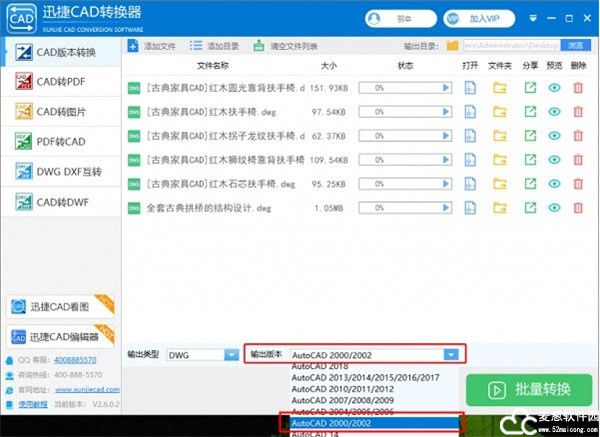The width and height of the screenshot is (600, 437).
Task: Click the 清空文件列表 clear list button
Action: click(285, 46)
